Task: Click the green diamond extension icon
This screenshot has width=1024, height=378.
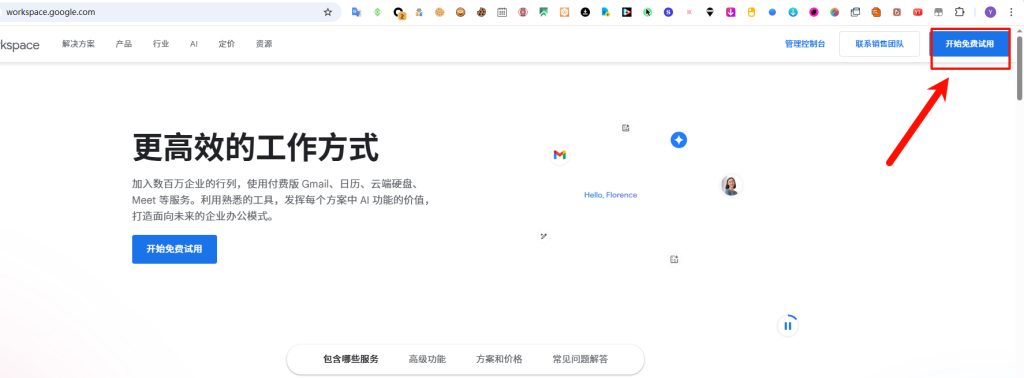Action: (x=377, y=12)
